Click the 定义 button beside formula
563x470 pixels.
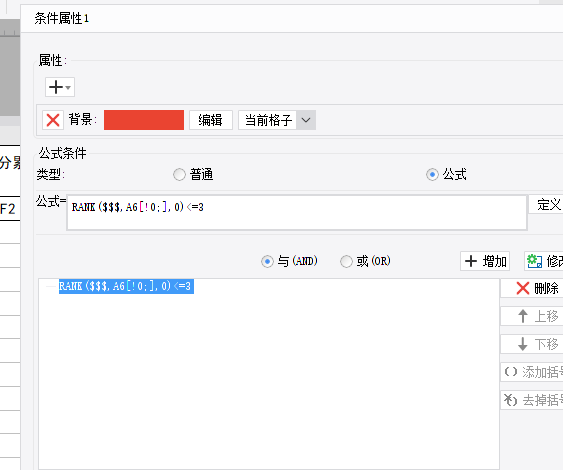[x=546, y=205]
